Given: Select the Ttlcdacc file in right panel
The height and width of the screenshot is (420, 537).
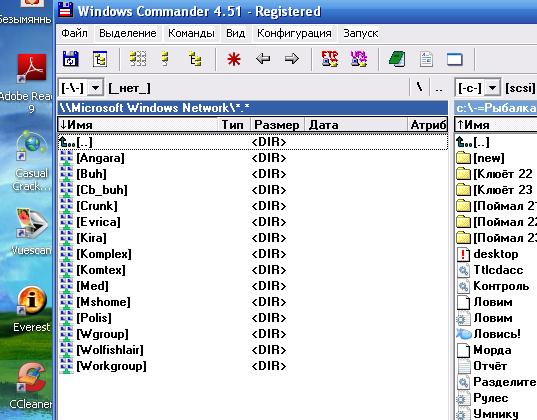Looking at the screenshot, I should tap(496, 270).
